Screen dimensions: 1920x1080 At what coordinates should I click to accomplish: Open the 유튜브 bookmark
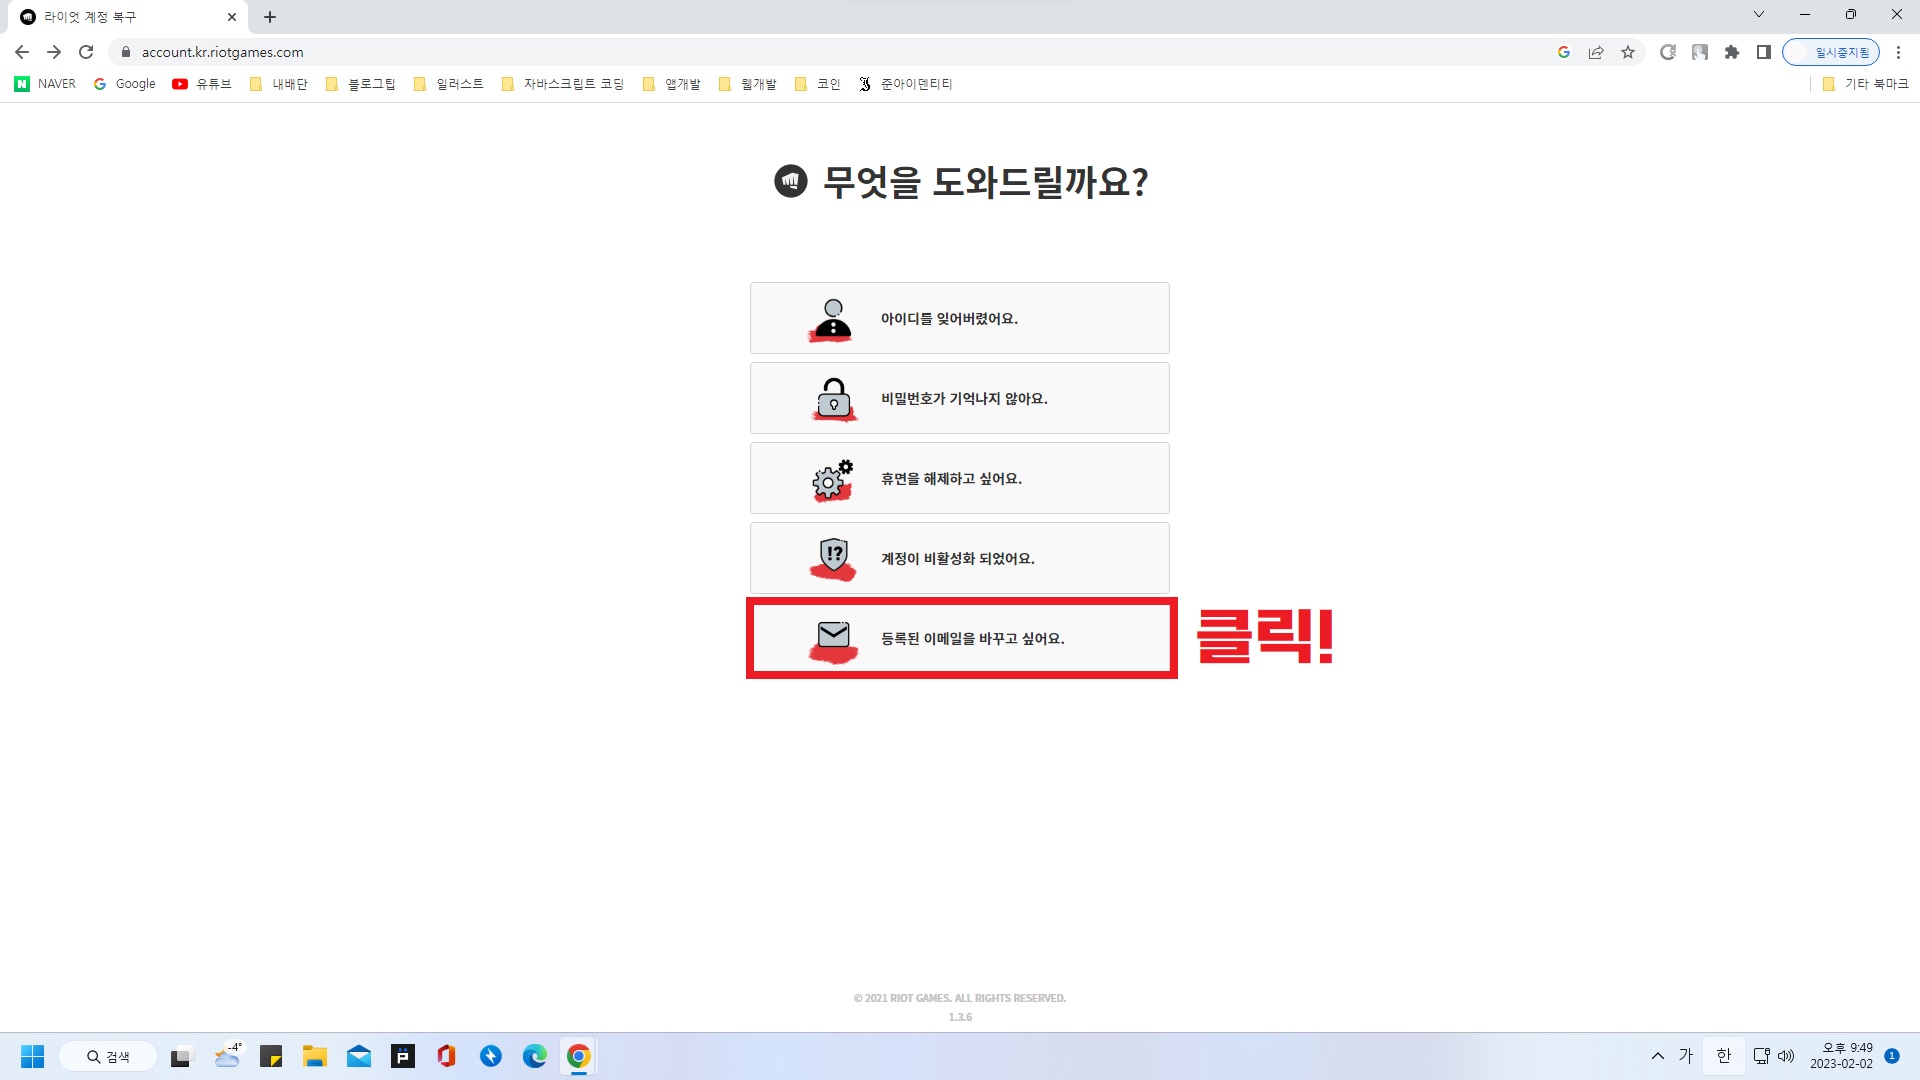(202, 84)
